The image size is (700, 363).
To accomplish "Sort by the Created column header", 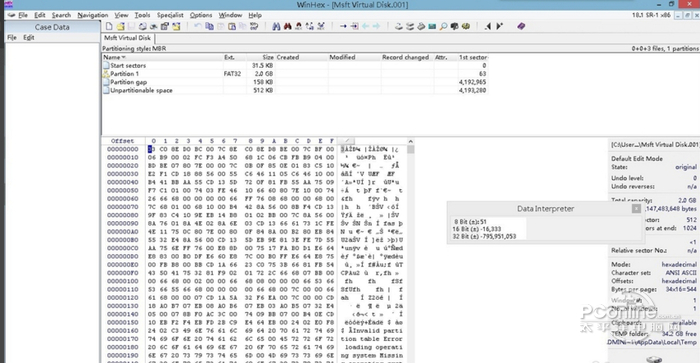I will (301, 57).
